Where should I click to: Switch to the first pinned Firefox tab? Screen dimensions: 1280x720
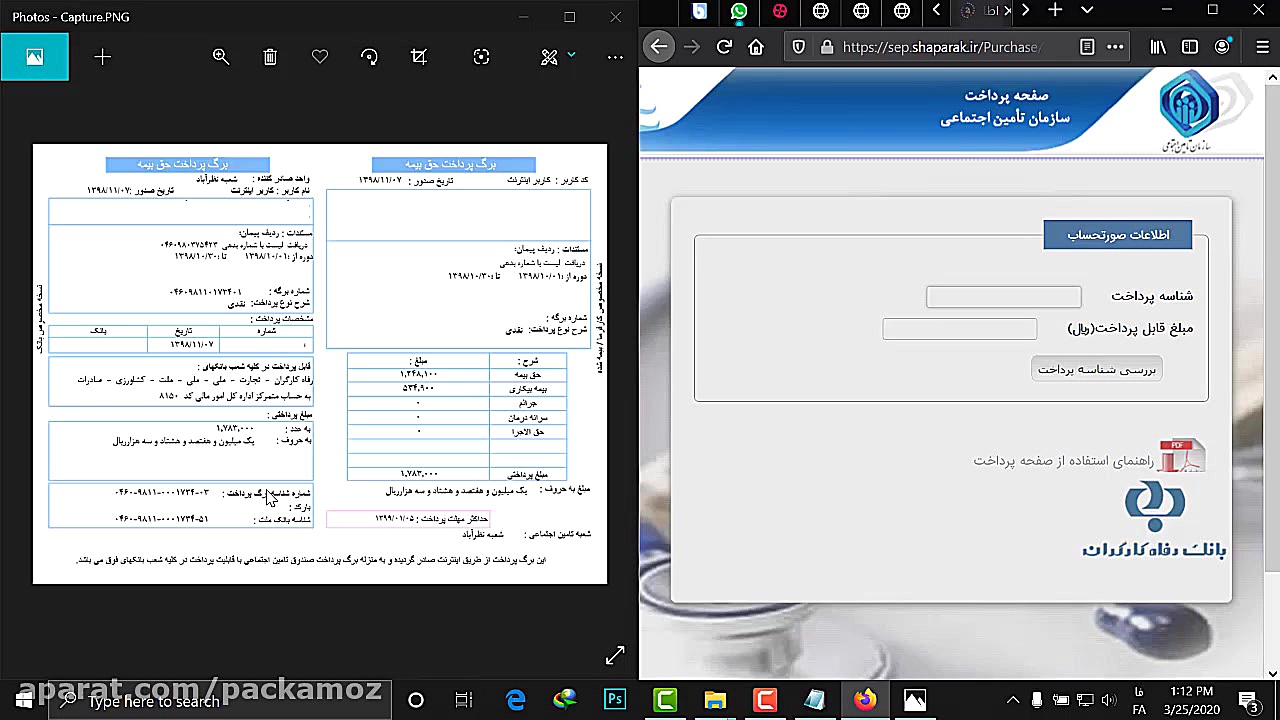(x=699, y=11)
